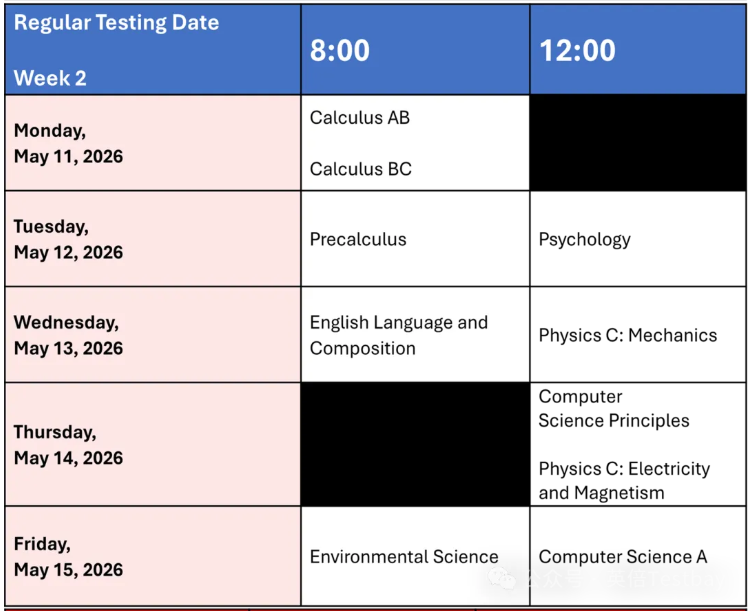Image resolution: width=749 pixels, height=611 pixels.
Task: Select the Friday, May 15, 2026 cell
Action: point(68,557)
